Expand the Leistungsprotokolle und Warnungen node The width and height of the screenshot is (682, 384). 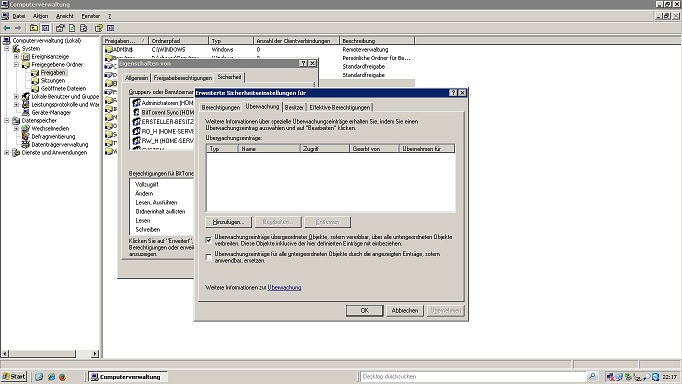[x=17, y=105]
